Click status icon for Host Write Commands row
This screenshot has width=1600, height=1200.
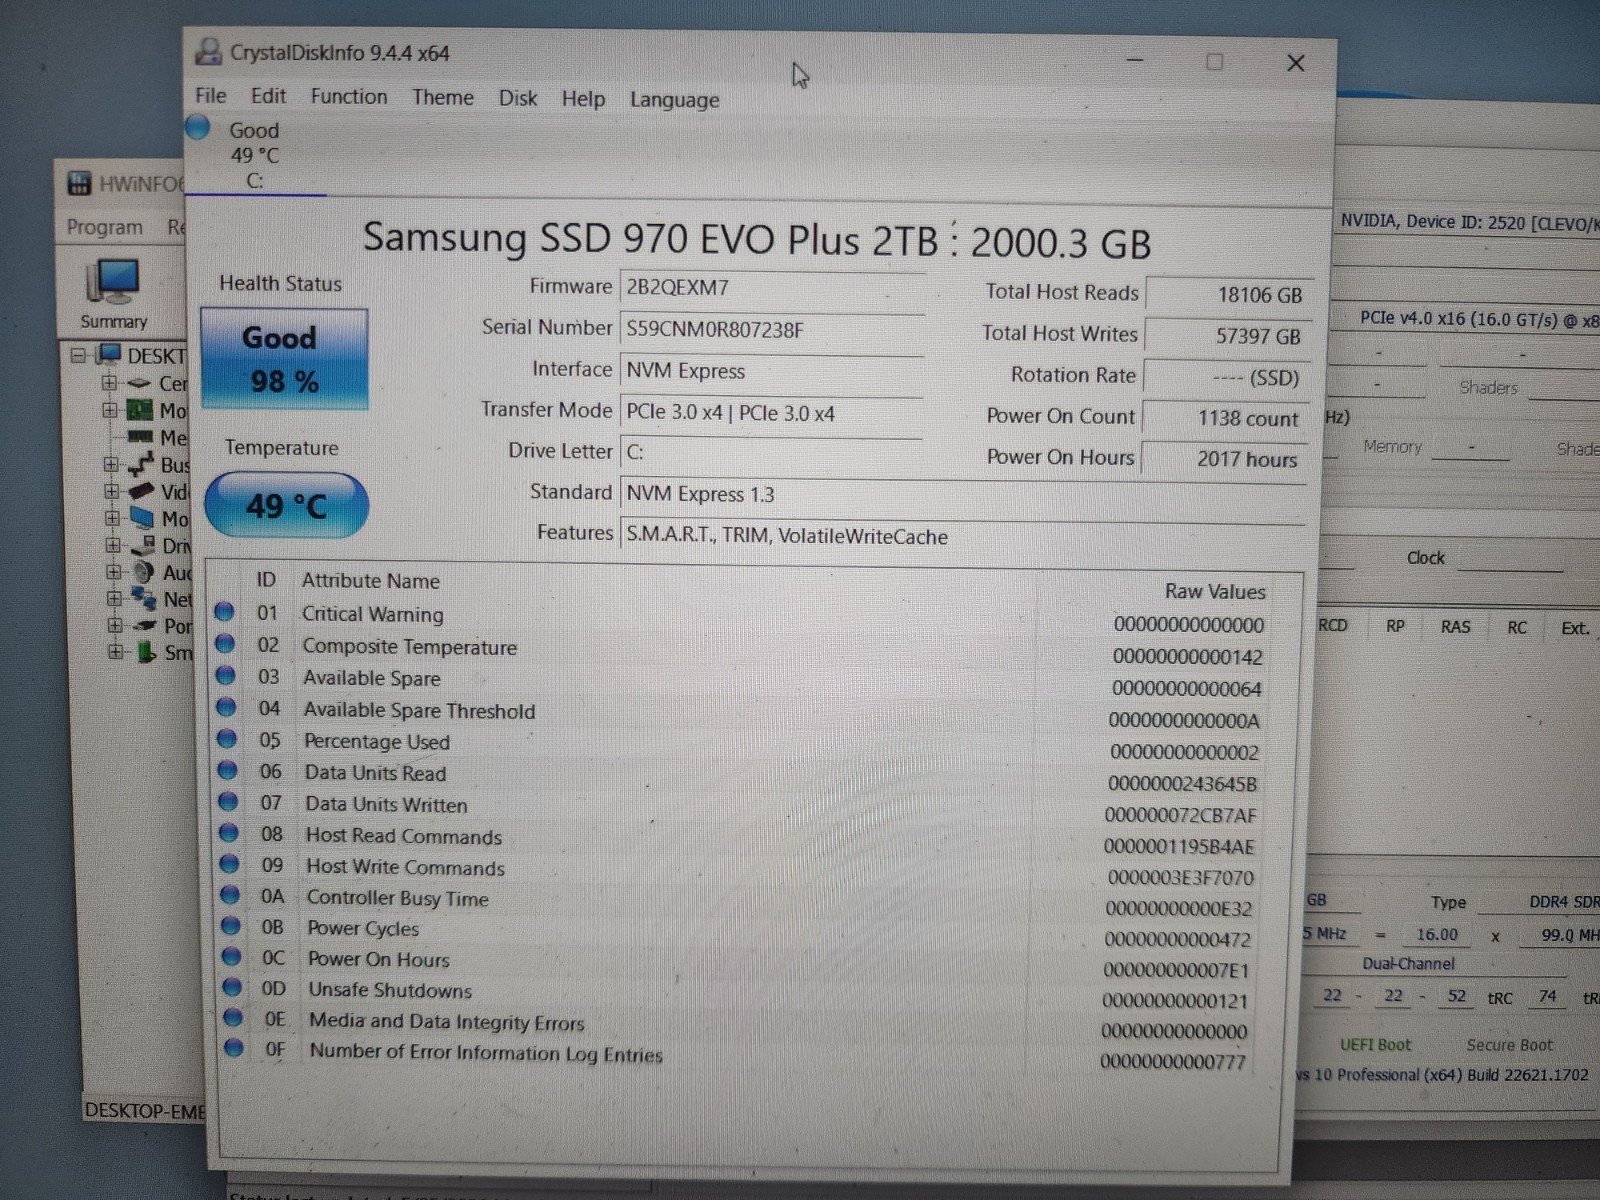click(229, 863)
